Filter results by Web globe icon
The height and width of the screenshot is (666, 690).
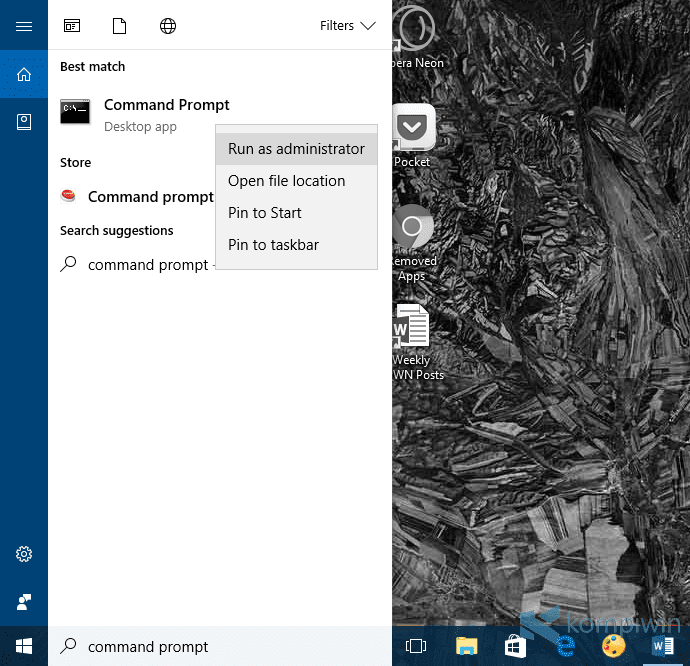pyautogui.click(x=168, y=26)
